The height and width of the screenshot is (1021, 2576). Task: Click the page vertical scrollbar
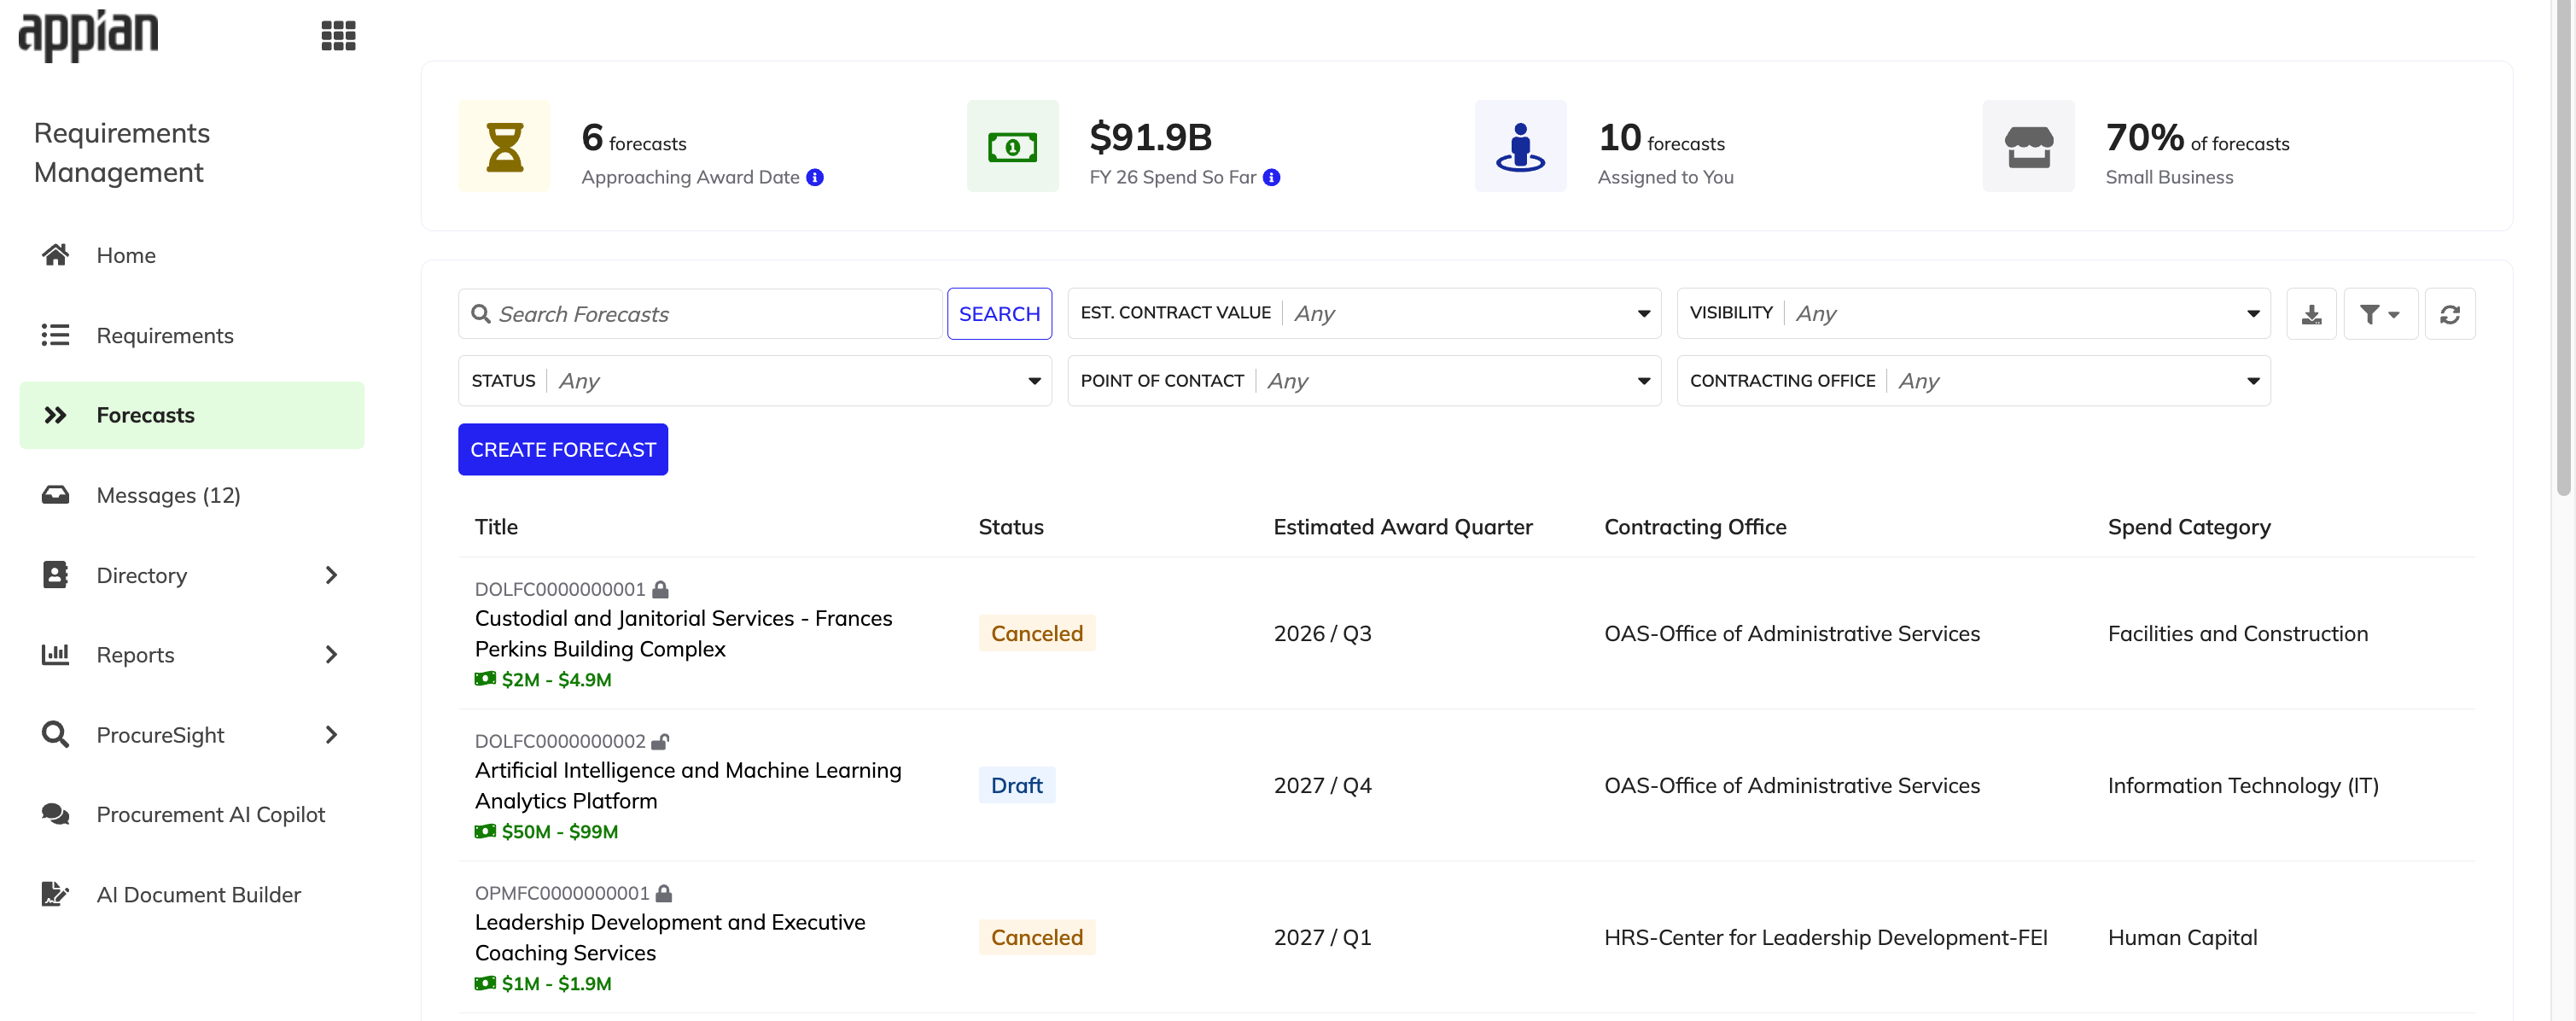[2563, 250]
